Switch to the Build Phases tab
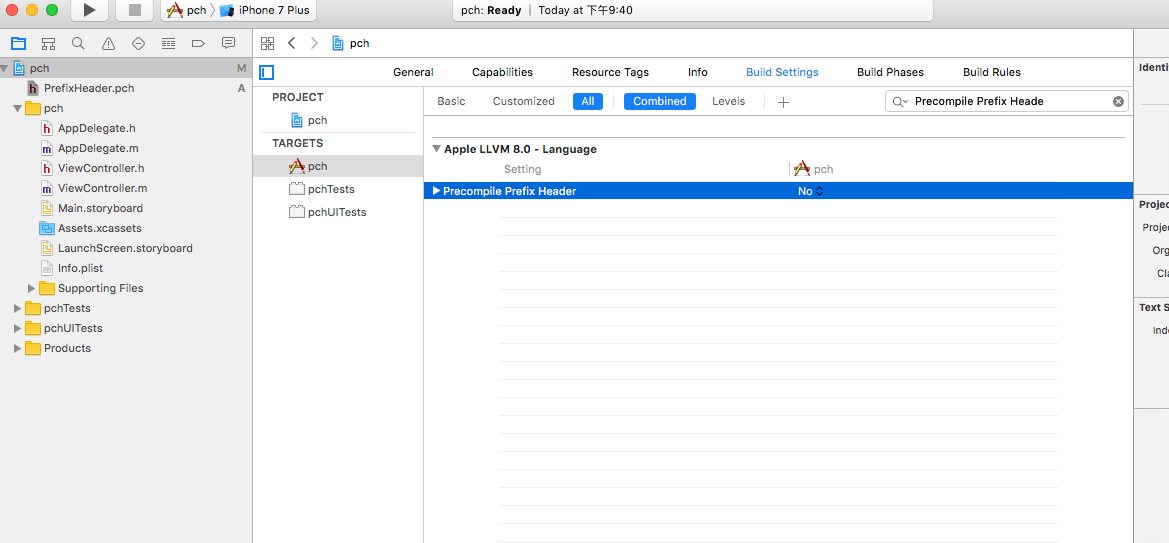 [x=890, y=72]
